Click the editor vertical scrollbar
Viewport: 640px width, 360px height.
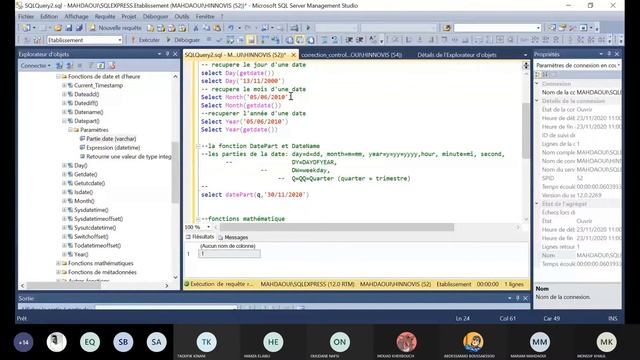click(x=526, y=131)
